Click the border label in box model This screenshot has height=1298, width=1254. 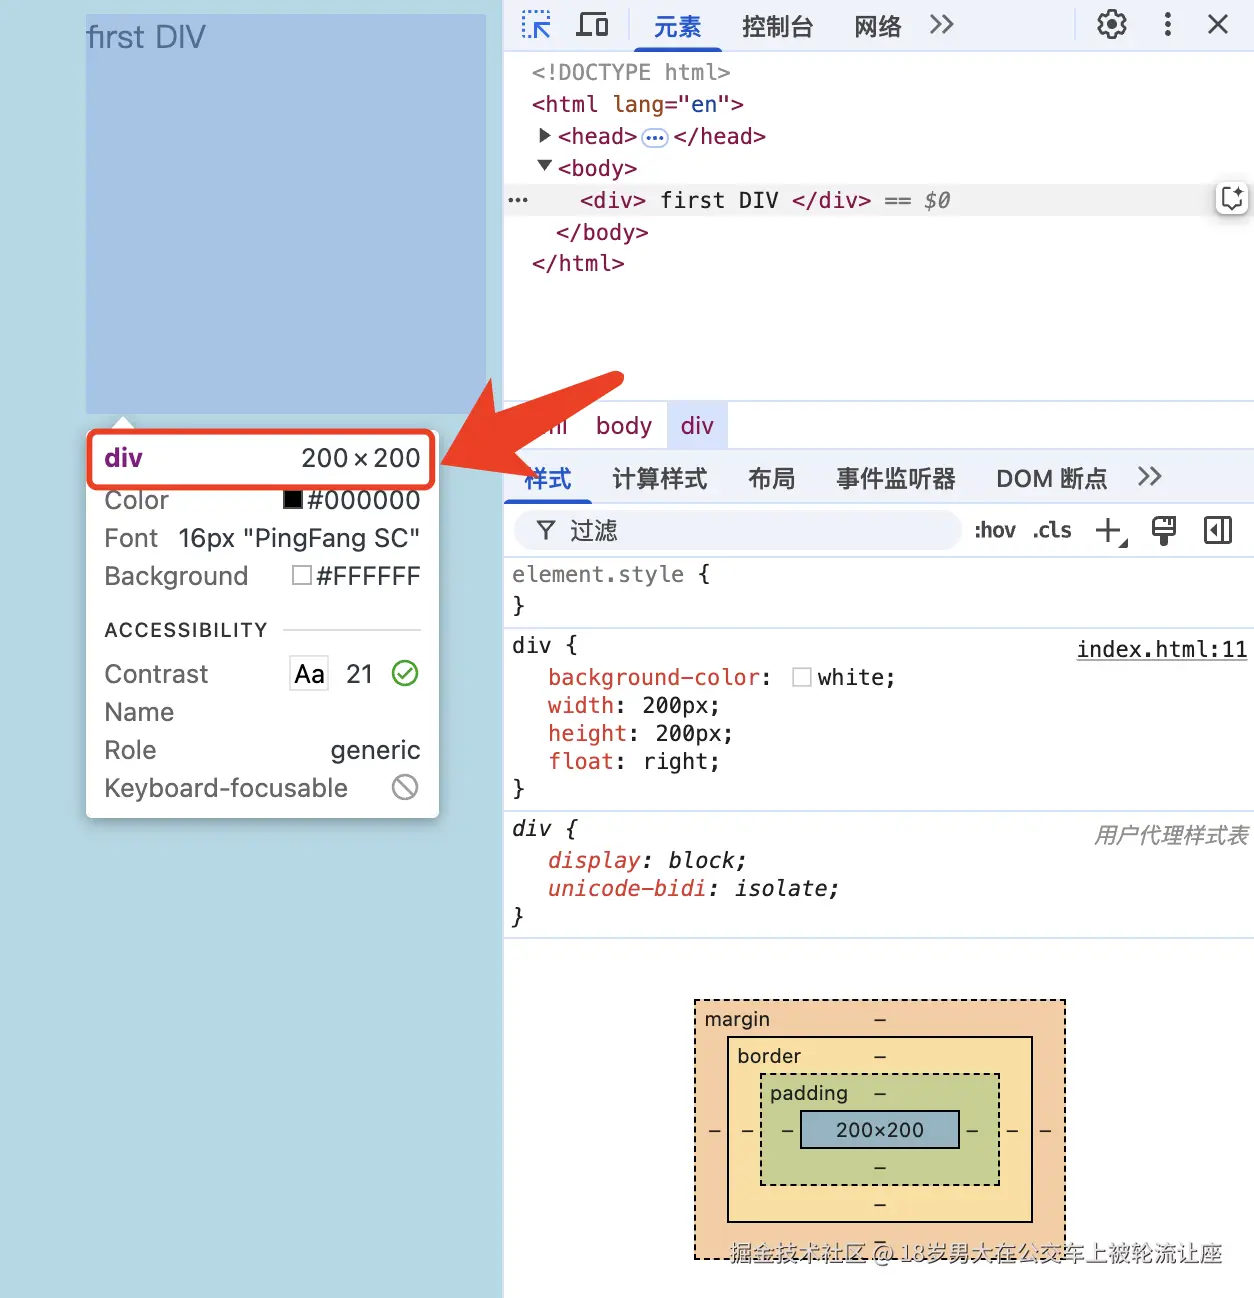[769, 1056]
